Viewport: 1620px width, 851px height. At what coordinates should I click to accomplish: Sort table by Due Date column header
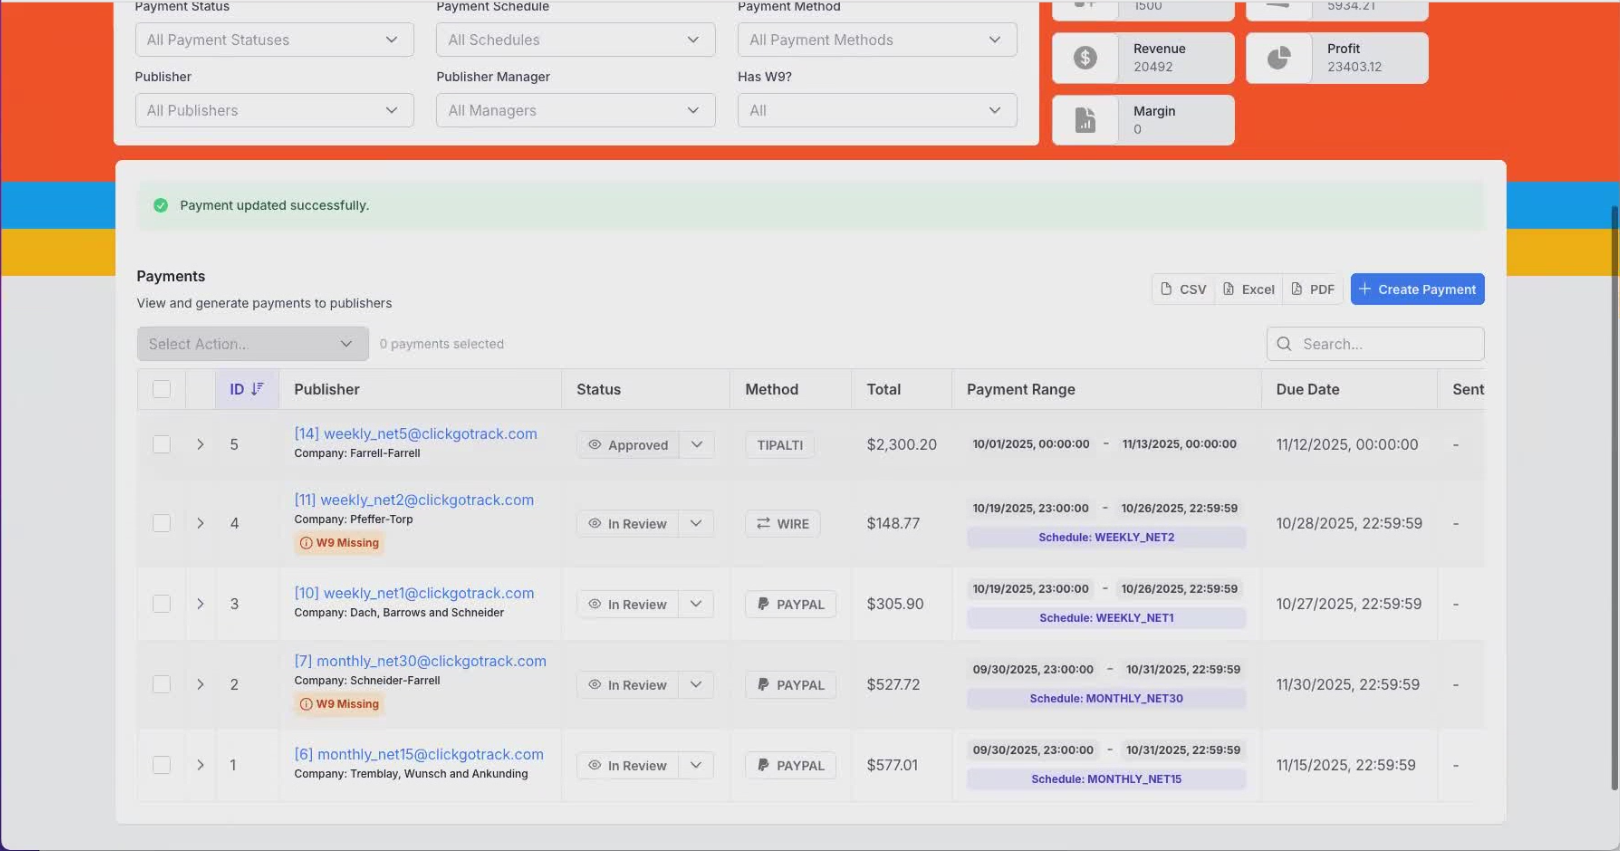1307,389
